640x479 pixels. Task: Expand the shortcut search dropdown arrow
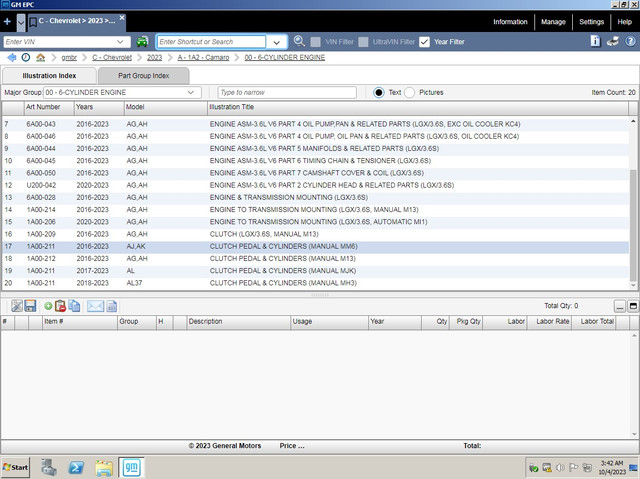click(x=277, y=42)
